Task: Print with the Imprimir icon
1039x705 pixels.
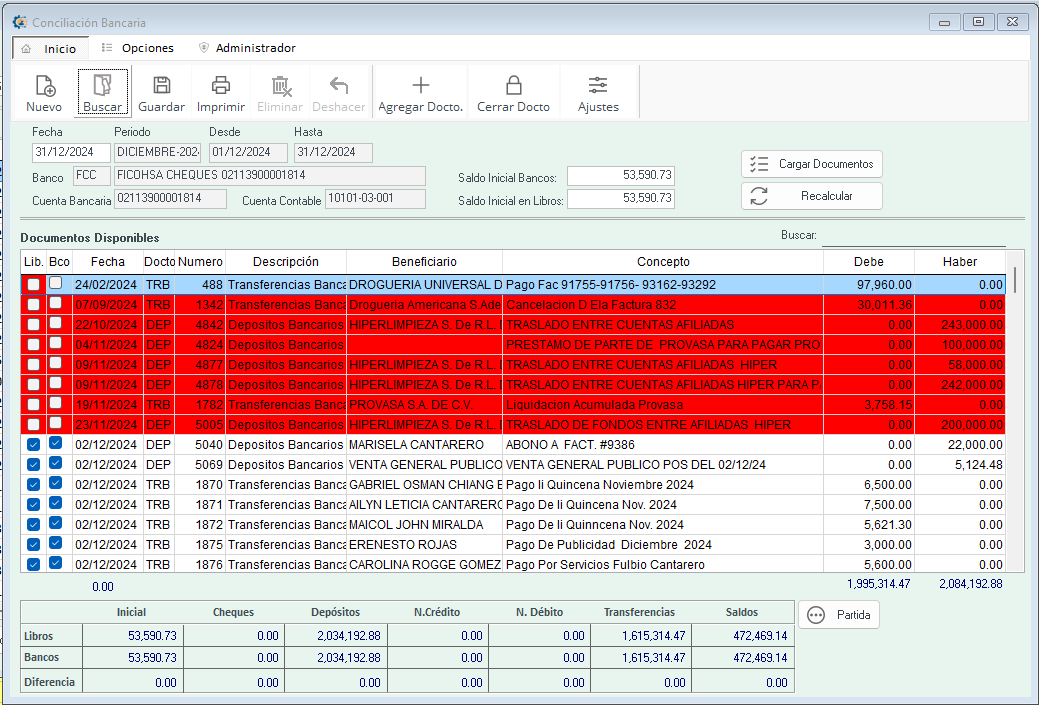Action: 221,87
